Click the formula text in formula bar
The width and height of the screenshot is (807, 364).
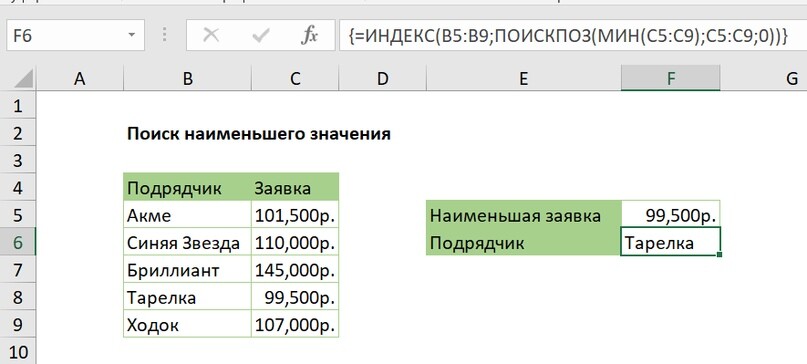[x=568, y=35]
